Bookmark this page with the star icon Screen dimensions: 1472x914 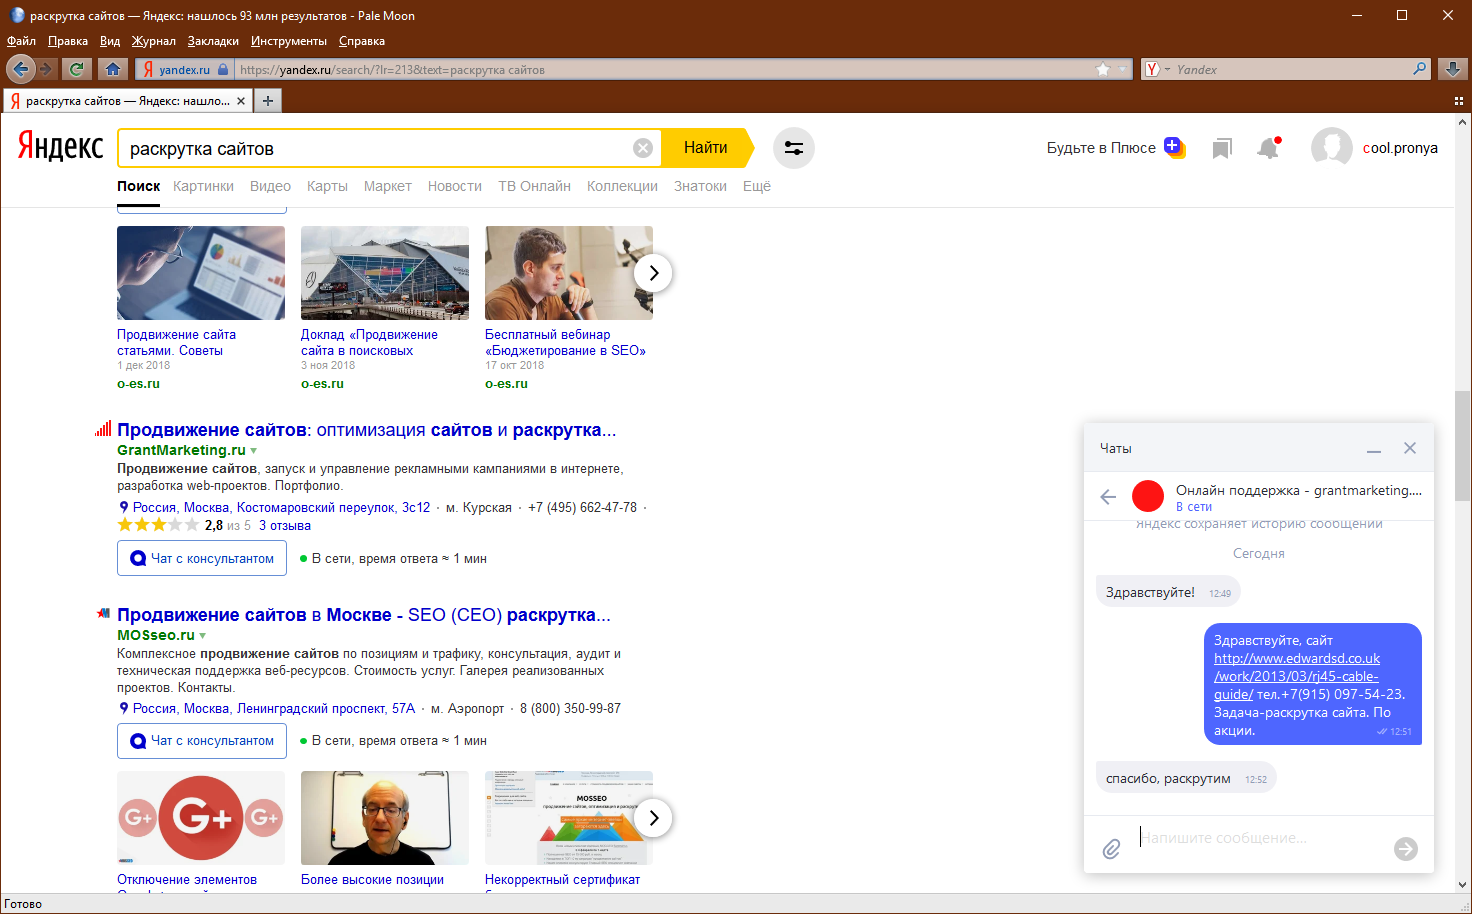(x=1103, y=69)
